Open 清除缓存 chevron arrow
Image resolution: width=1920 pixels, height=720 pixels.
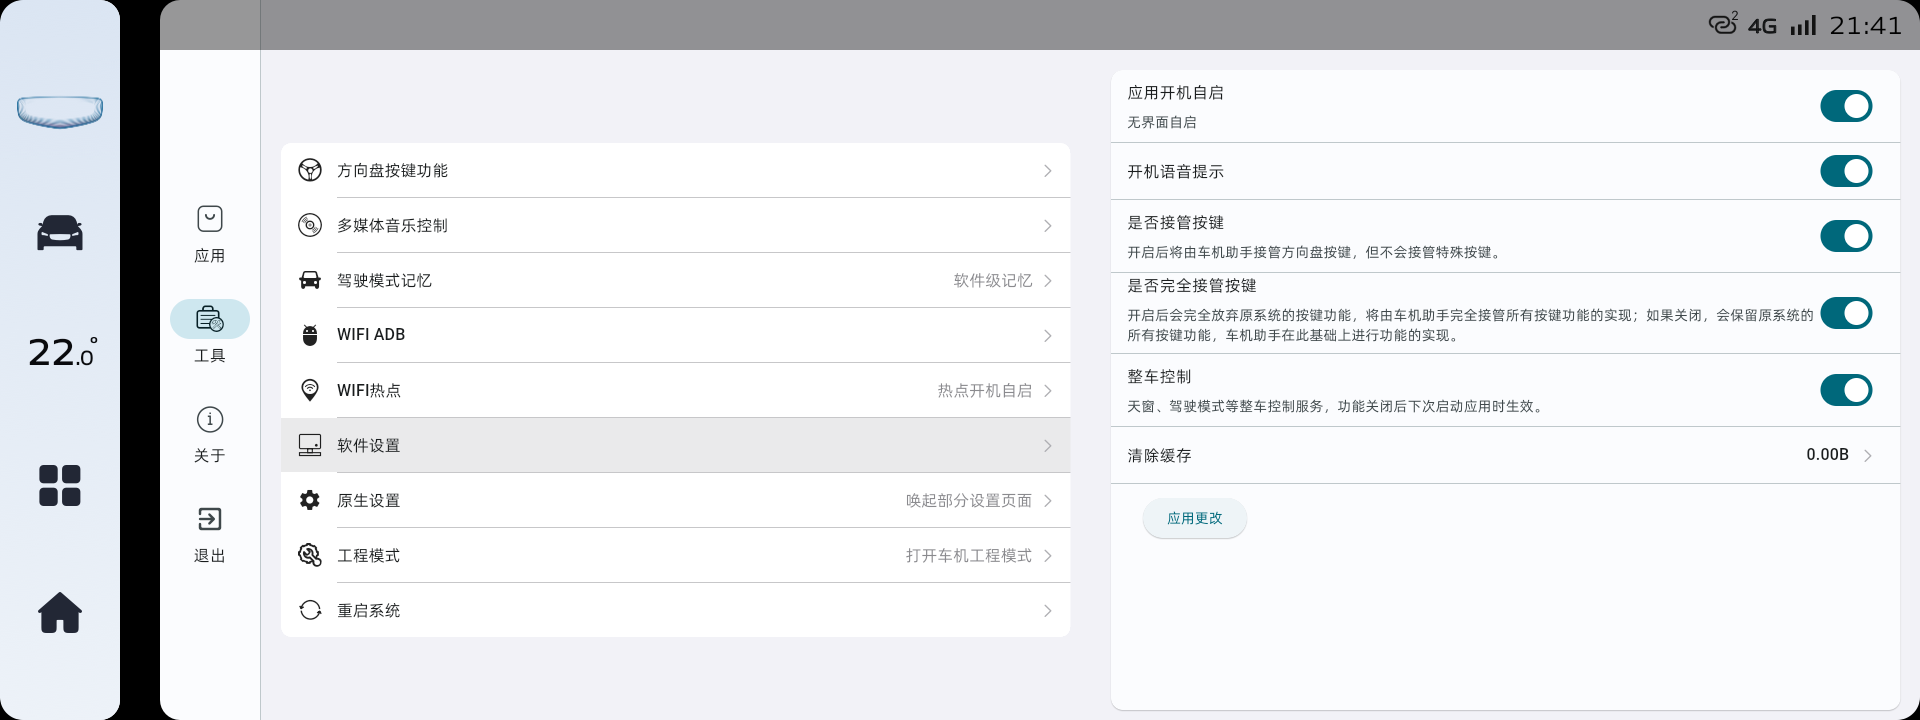click(x=1867, y=455)
